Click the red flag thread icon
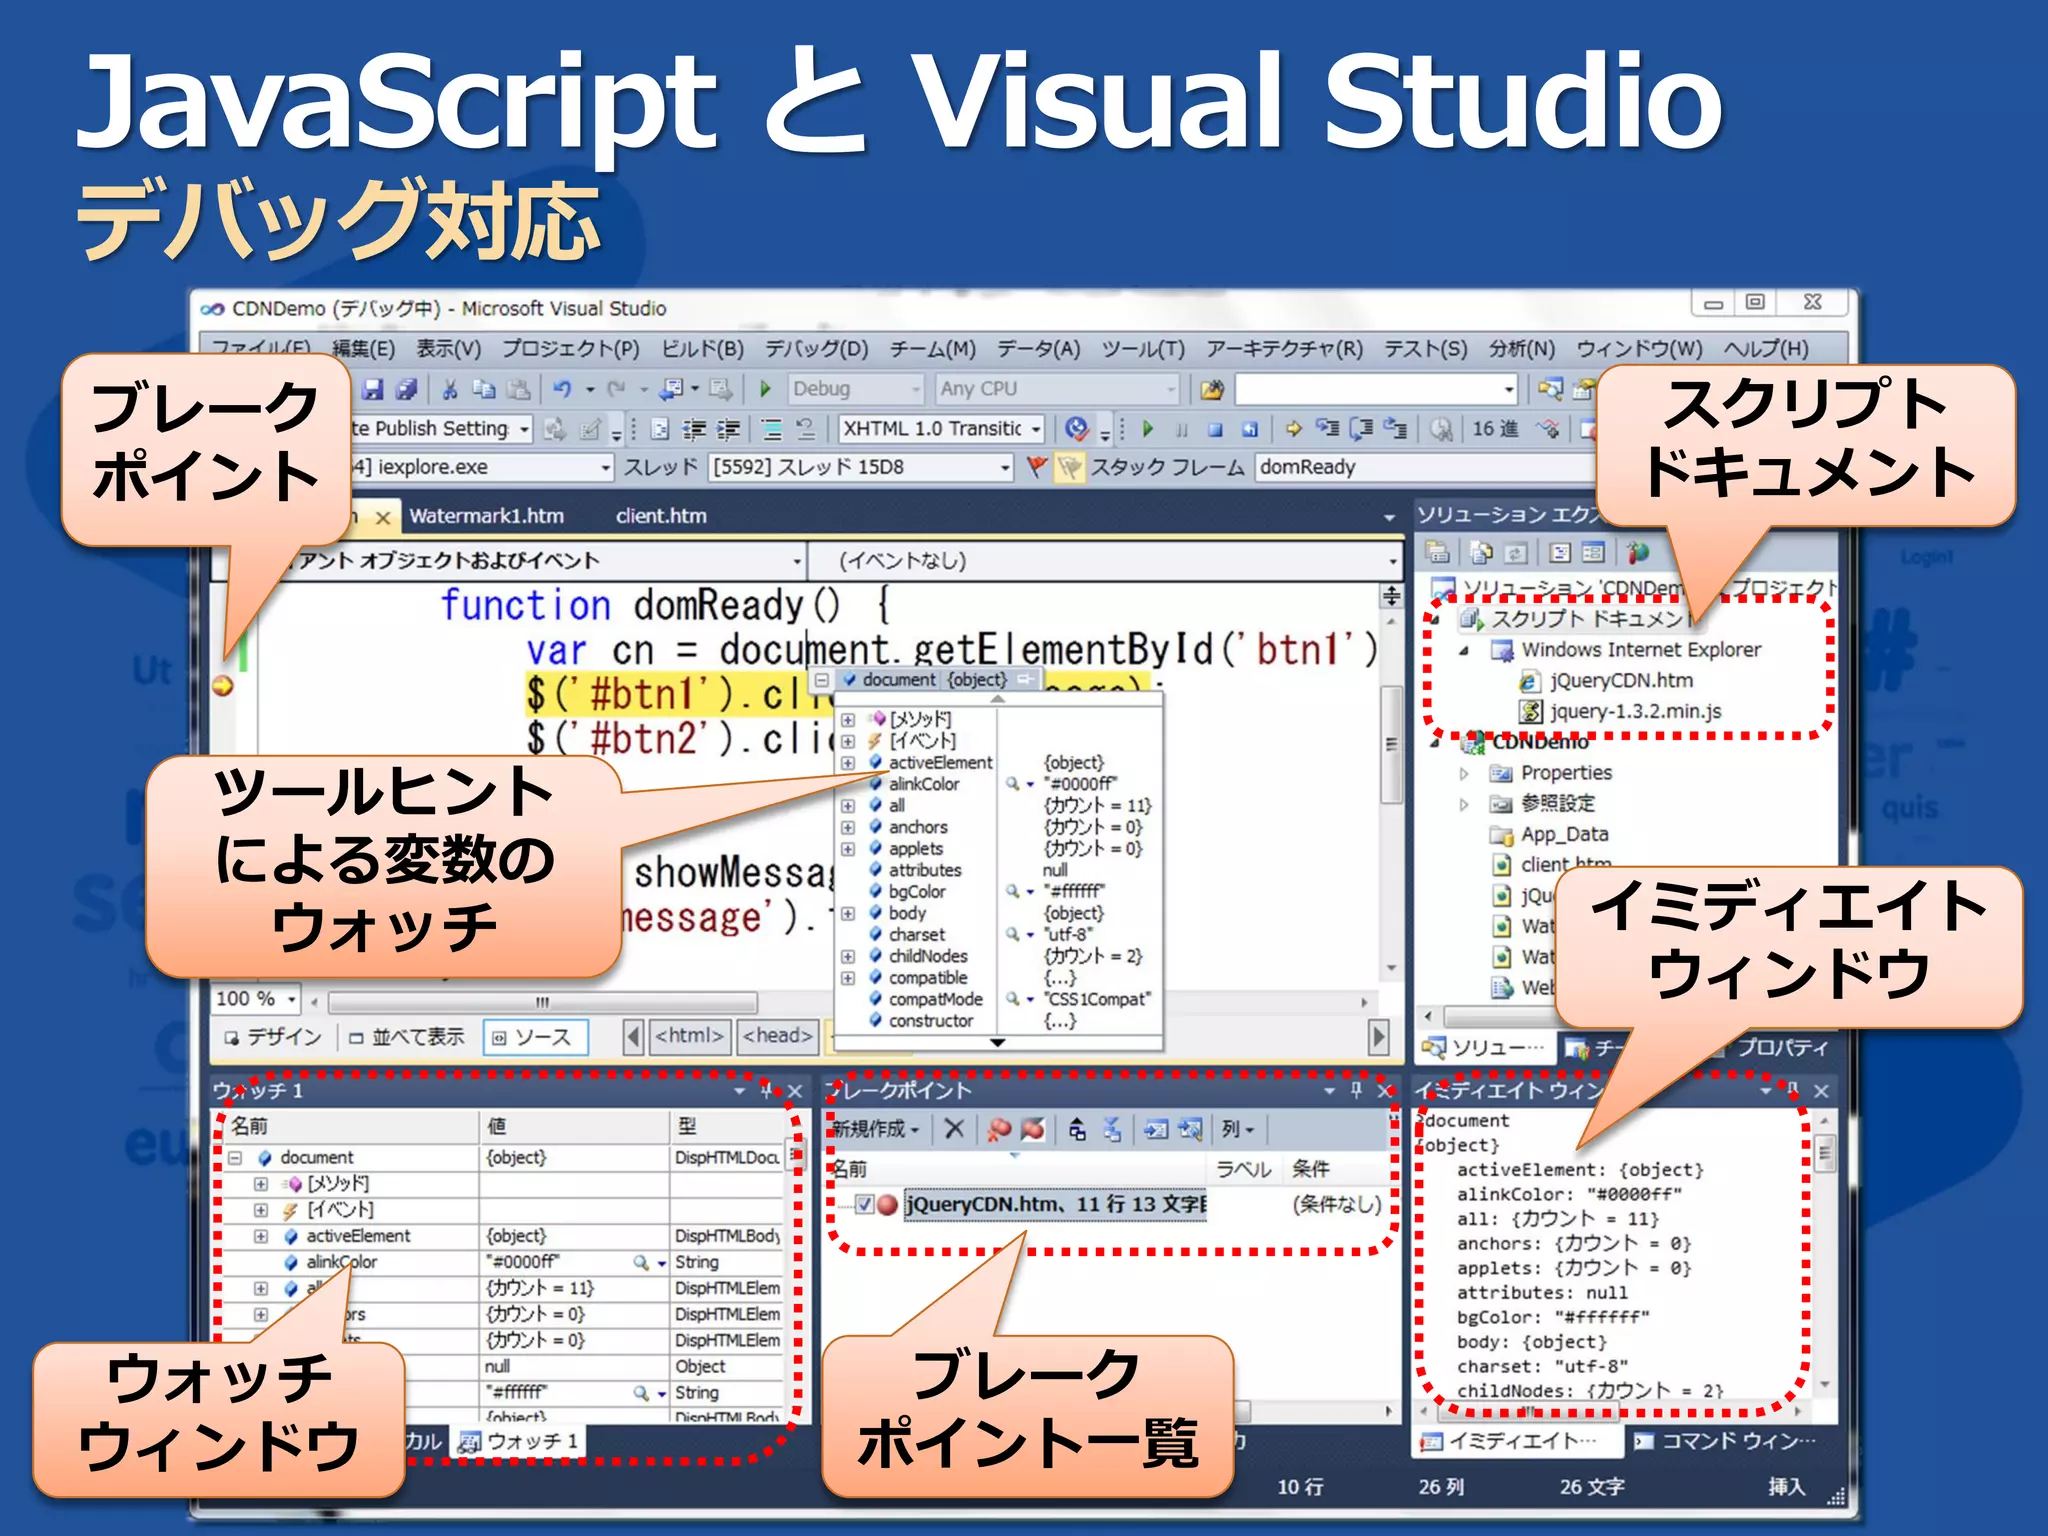The image size is (2048, 1536). click(x=1037, y=467)
